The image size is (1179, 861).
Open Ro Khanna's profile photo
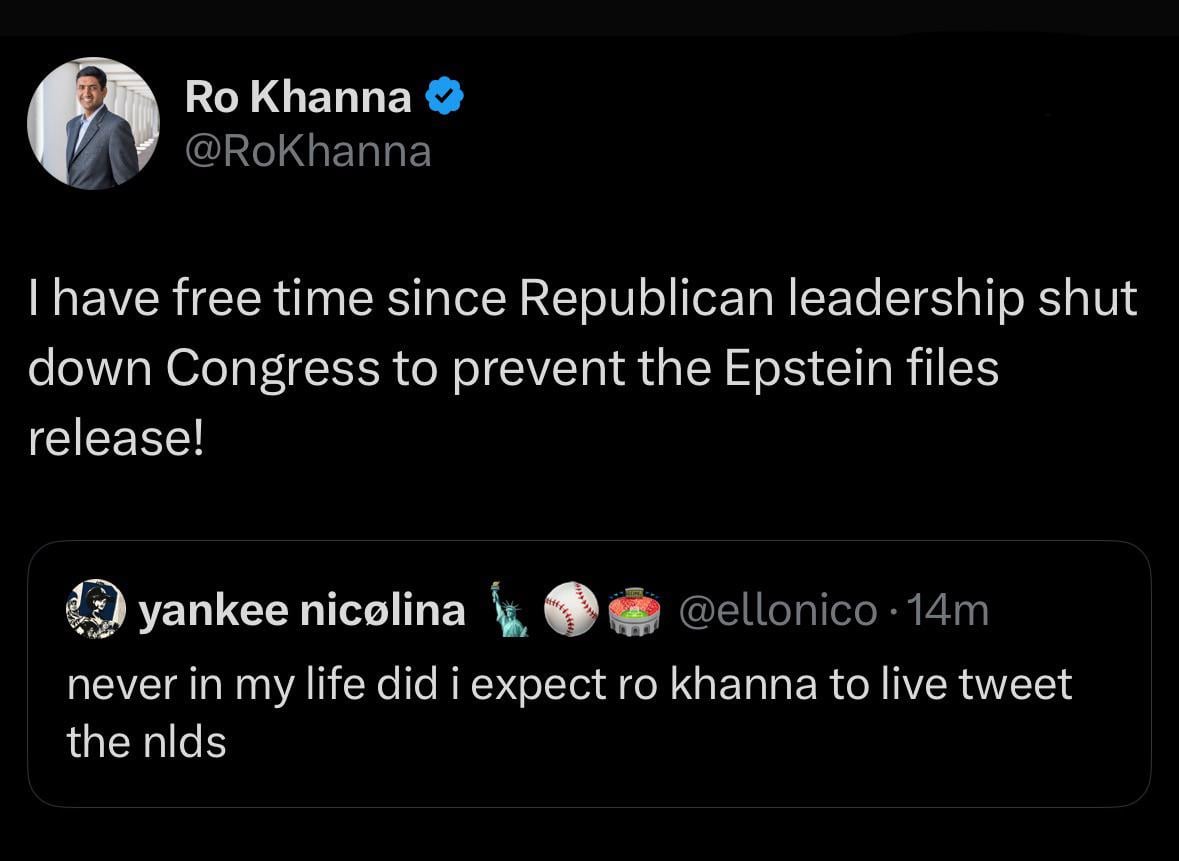pyautogui.click(x=92, y=122)
